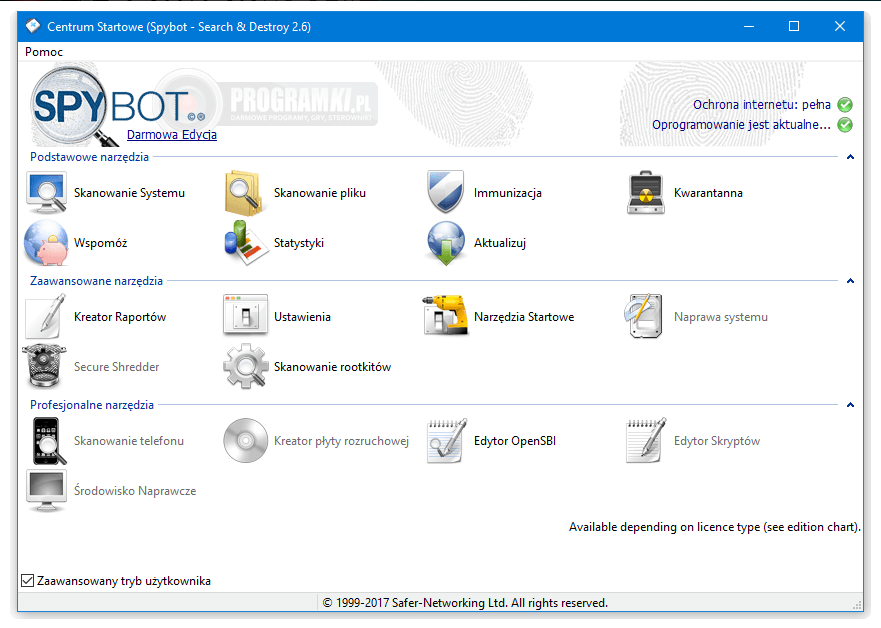Open the Edytor OpenSBI notepad icon
Screen dimensions: 881x628
coord(447,440)
